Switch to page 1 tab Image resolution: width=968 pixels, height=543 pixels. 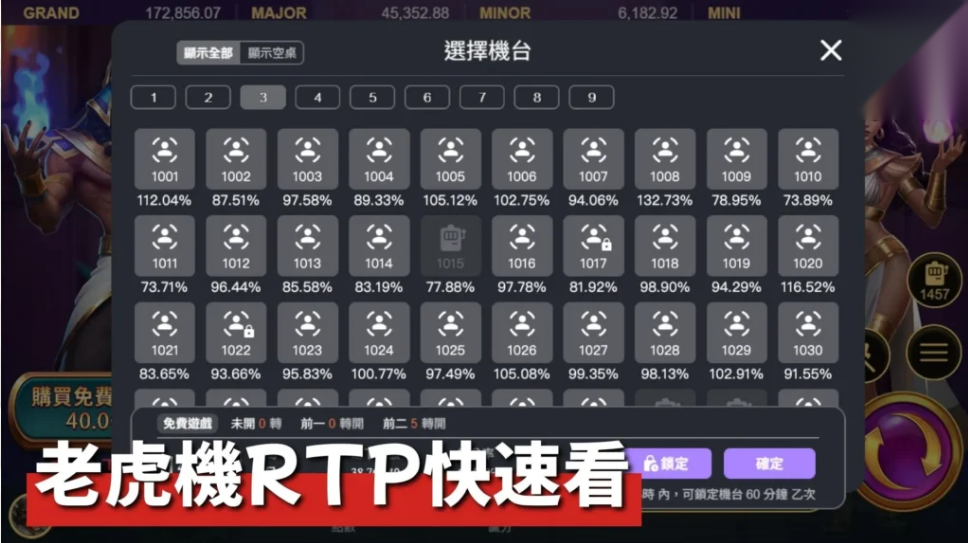pos(153,98)
